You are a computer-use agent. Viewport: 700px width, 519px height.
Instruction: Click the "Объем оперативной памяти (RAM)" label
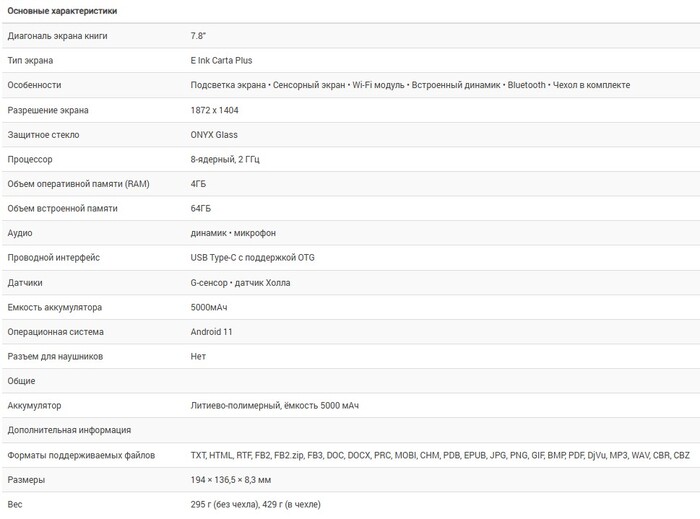[x=78, y=184]
